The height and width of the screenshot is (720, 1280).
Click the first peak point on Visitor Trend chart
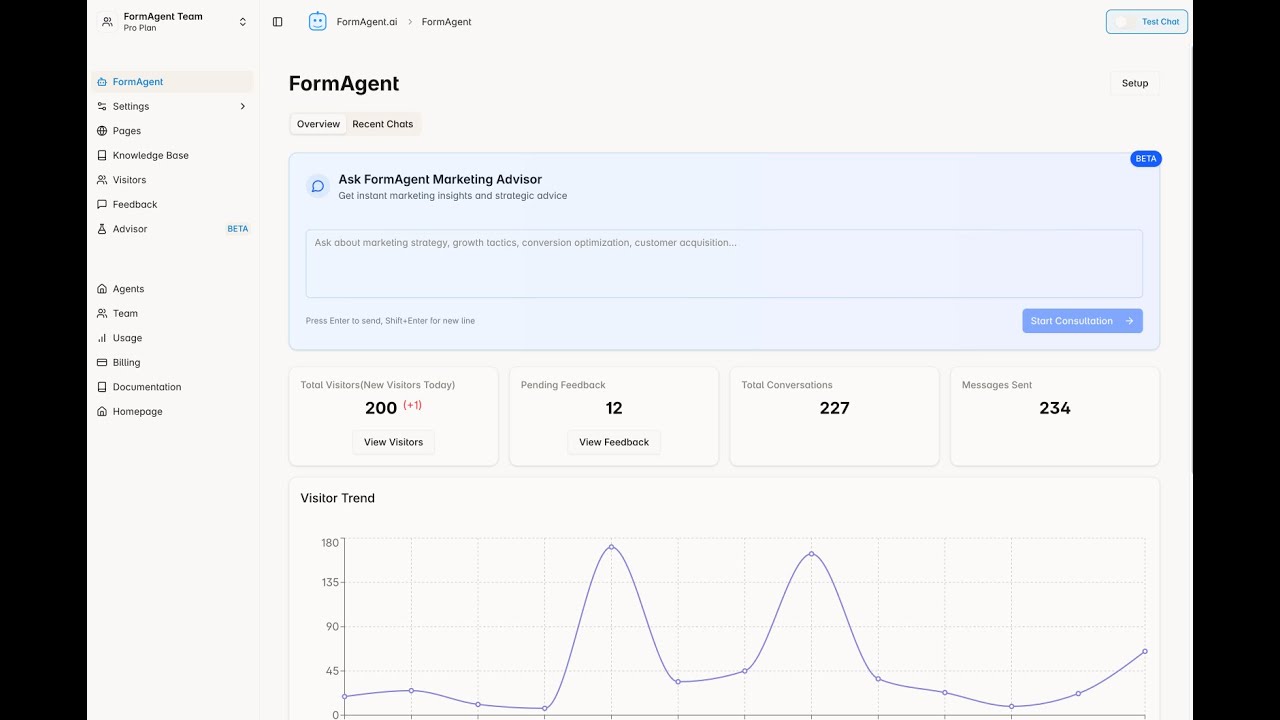pyautogui.click(x=611, y=547)
